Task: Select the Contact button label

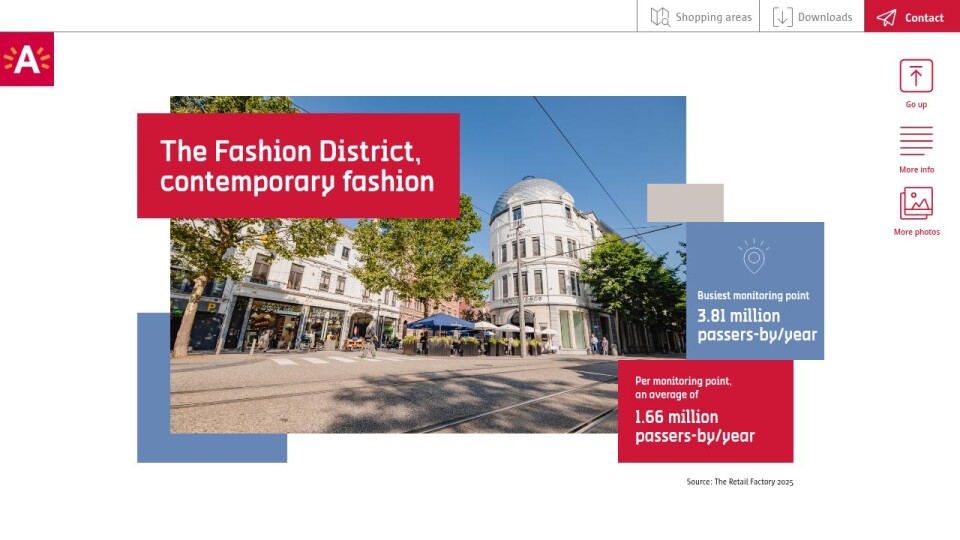Action: [924, 18]
